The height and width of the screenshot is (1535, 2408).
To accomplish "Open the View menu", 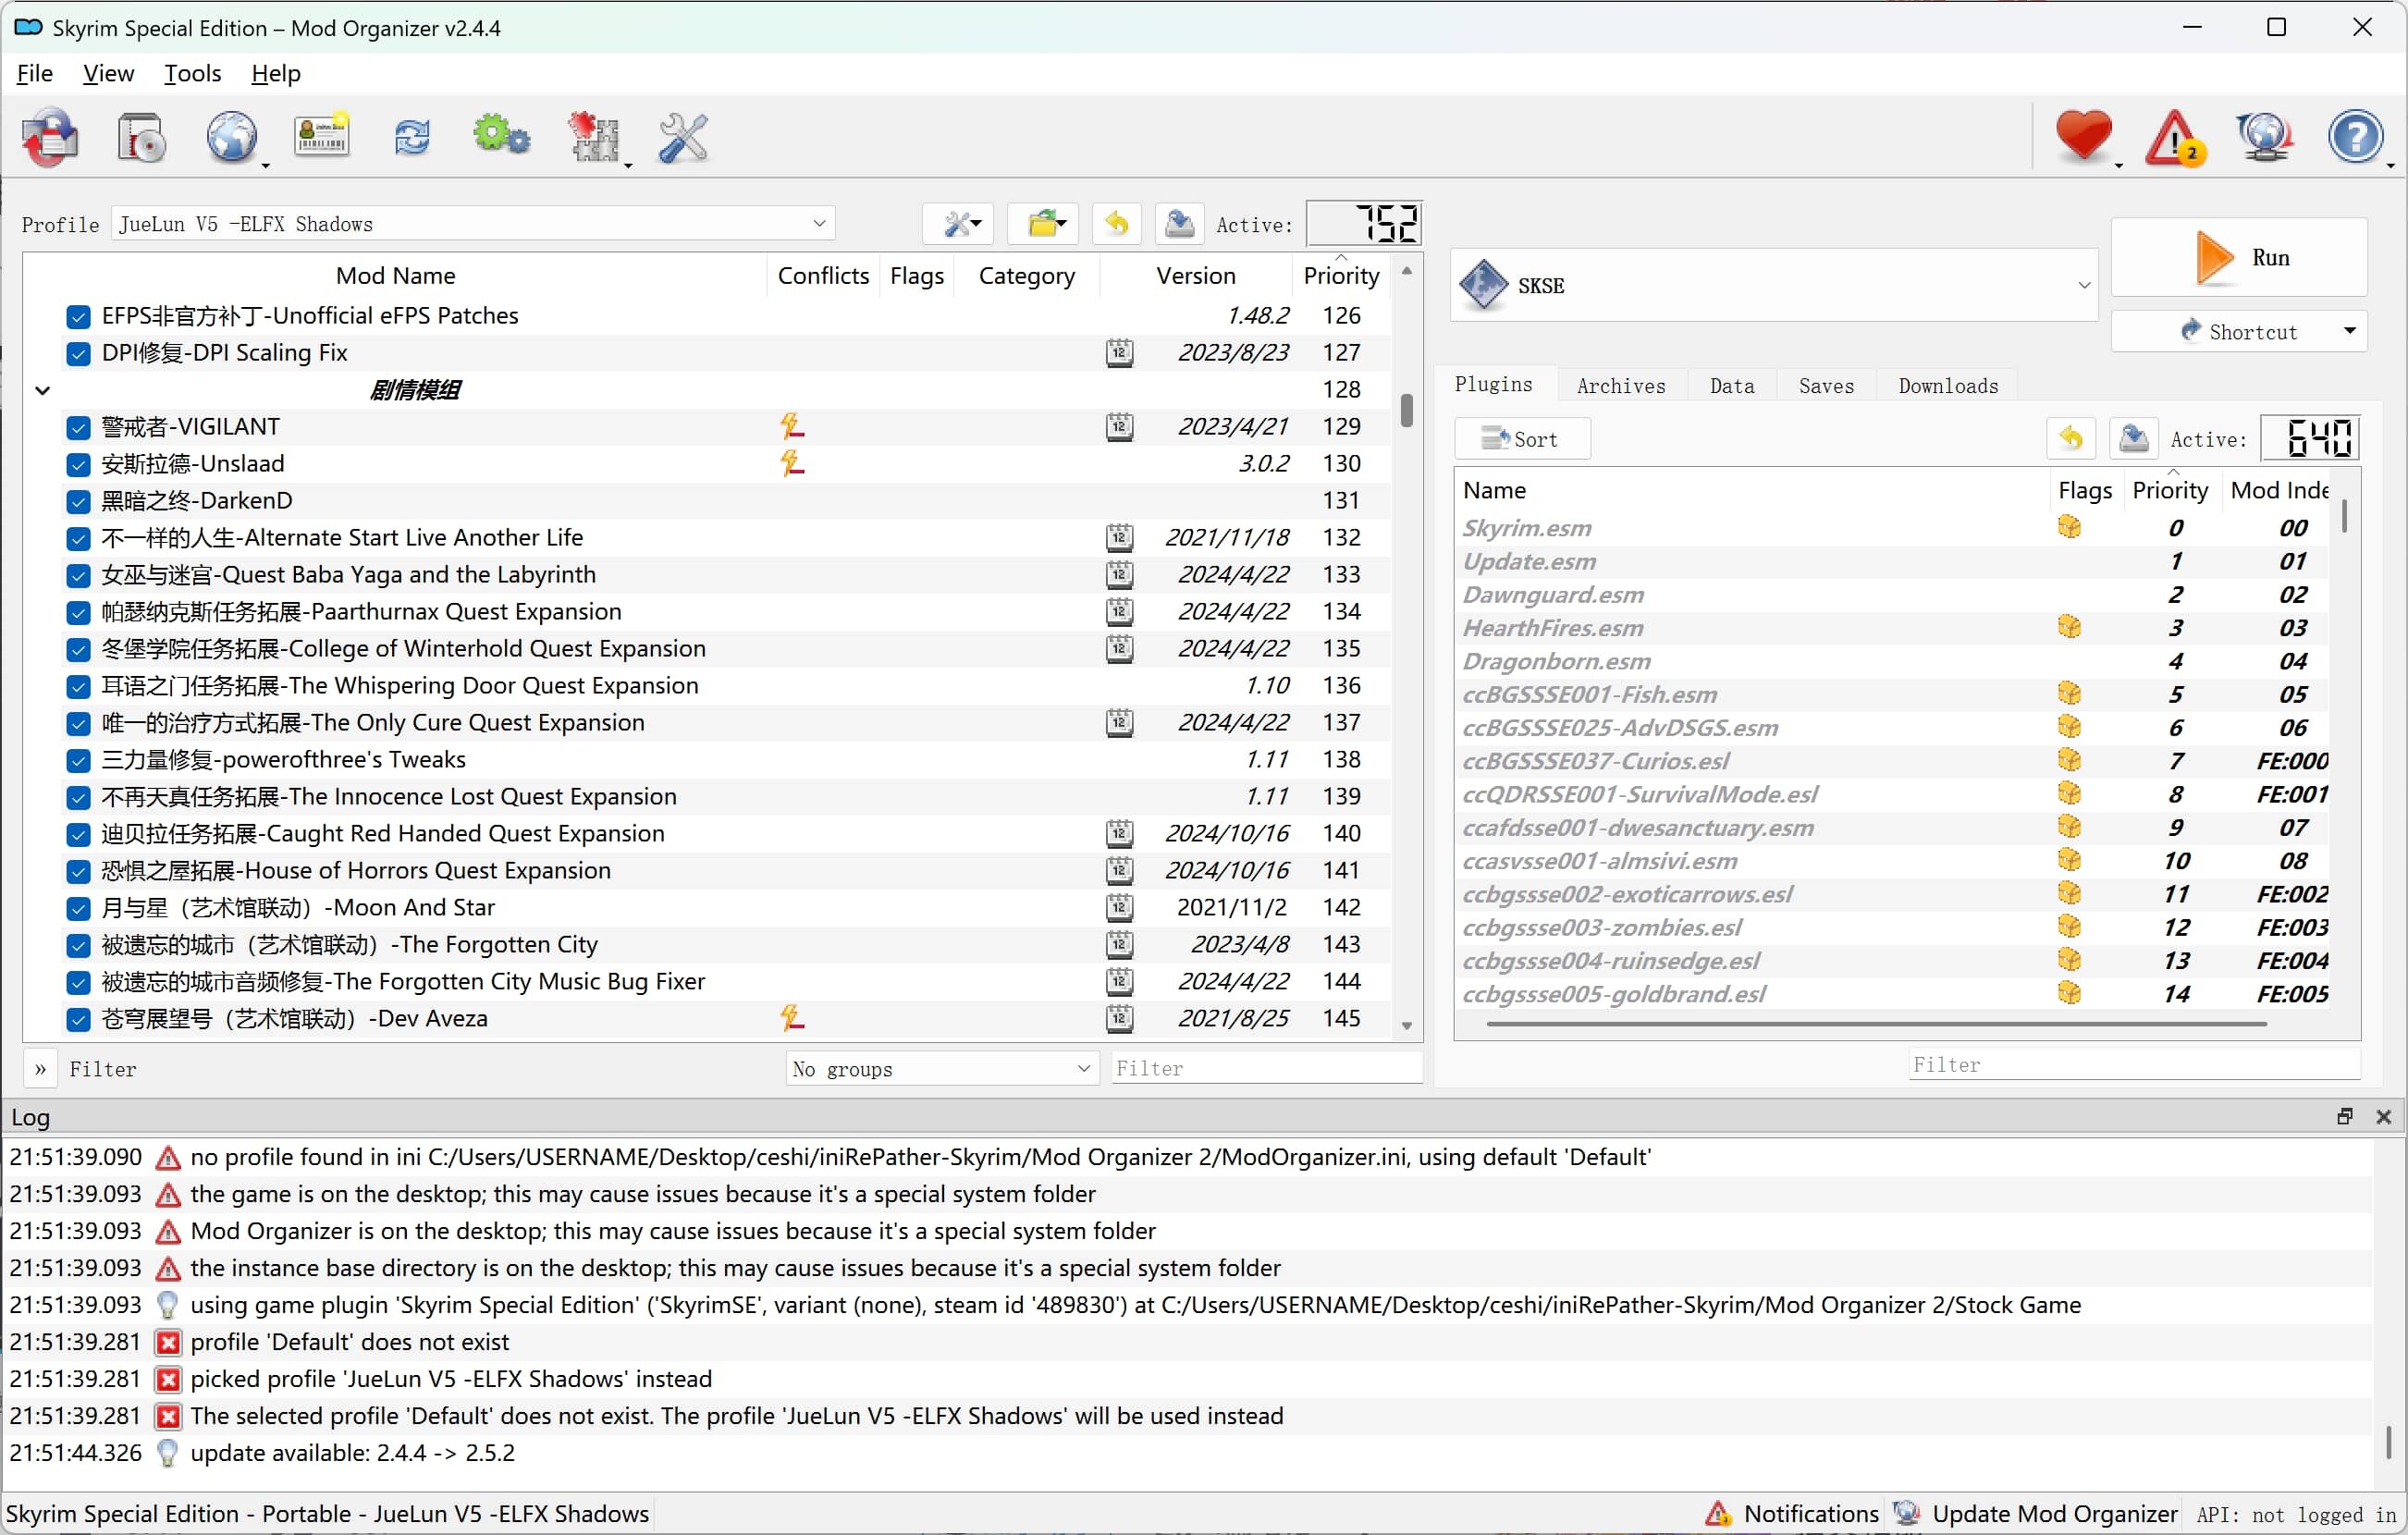I will pos(108,73).
